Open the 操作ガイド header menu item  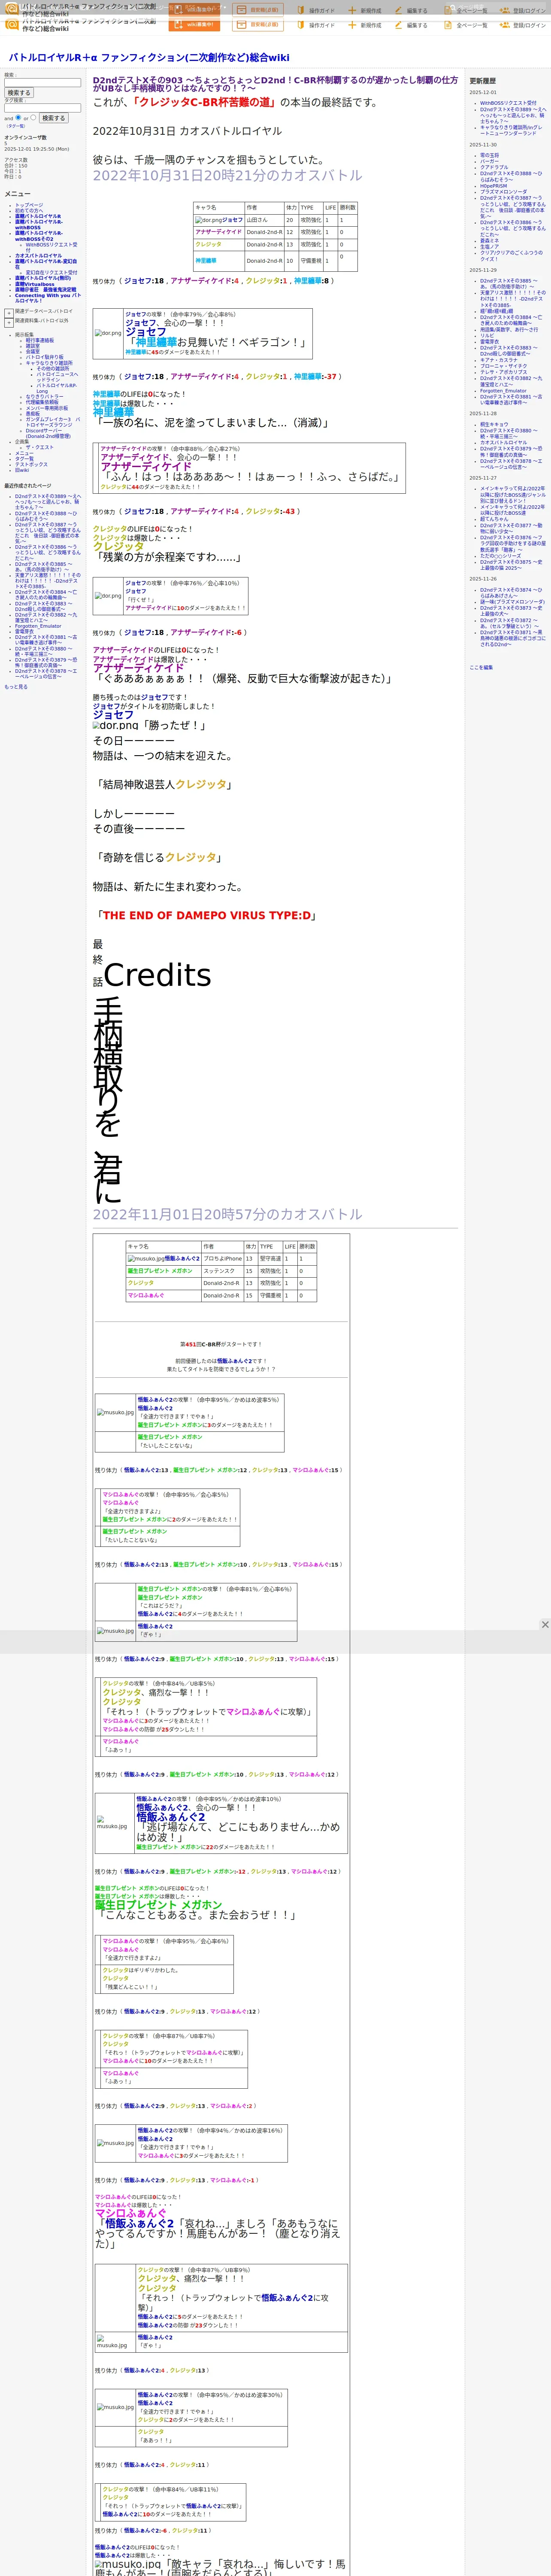322,25
